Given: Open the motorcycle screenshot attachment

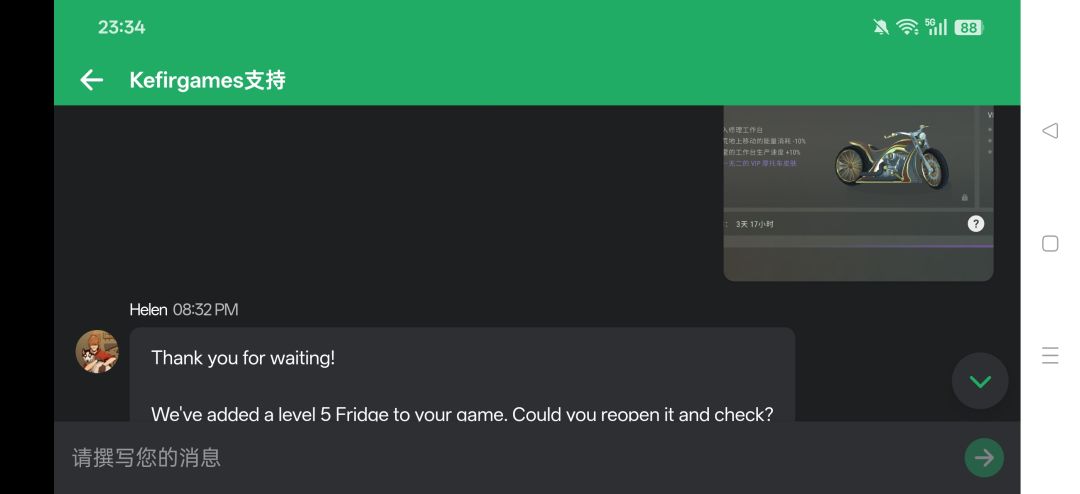Looking at the screenshot, I should pyautogui.click(x=858, y=190).
